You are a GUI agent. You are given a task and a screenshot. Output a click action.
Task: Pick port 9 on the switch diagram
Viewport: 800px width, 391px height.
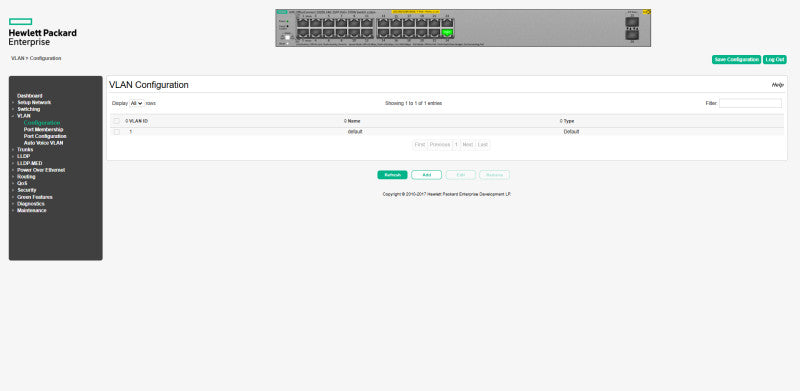coord(354,23)
